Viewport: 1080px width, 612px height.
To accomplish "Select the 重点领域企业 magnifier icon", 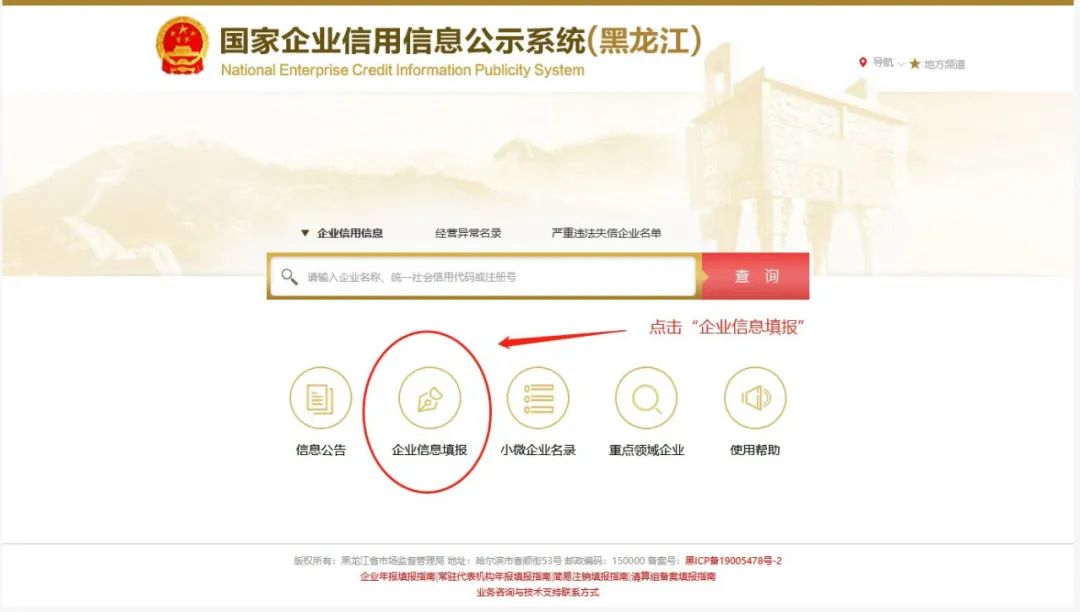I will tap(646, 398).
